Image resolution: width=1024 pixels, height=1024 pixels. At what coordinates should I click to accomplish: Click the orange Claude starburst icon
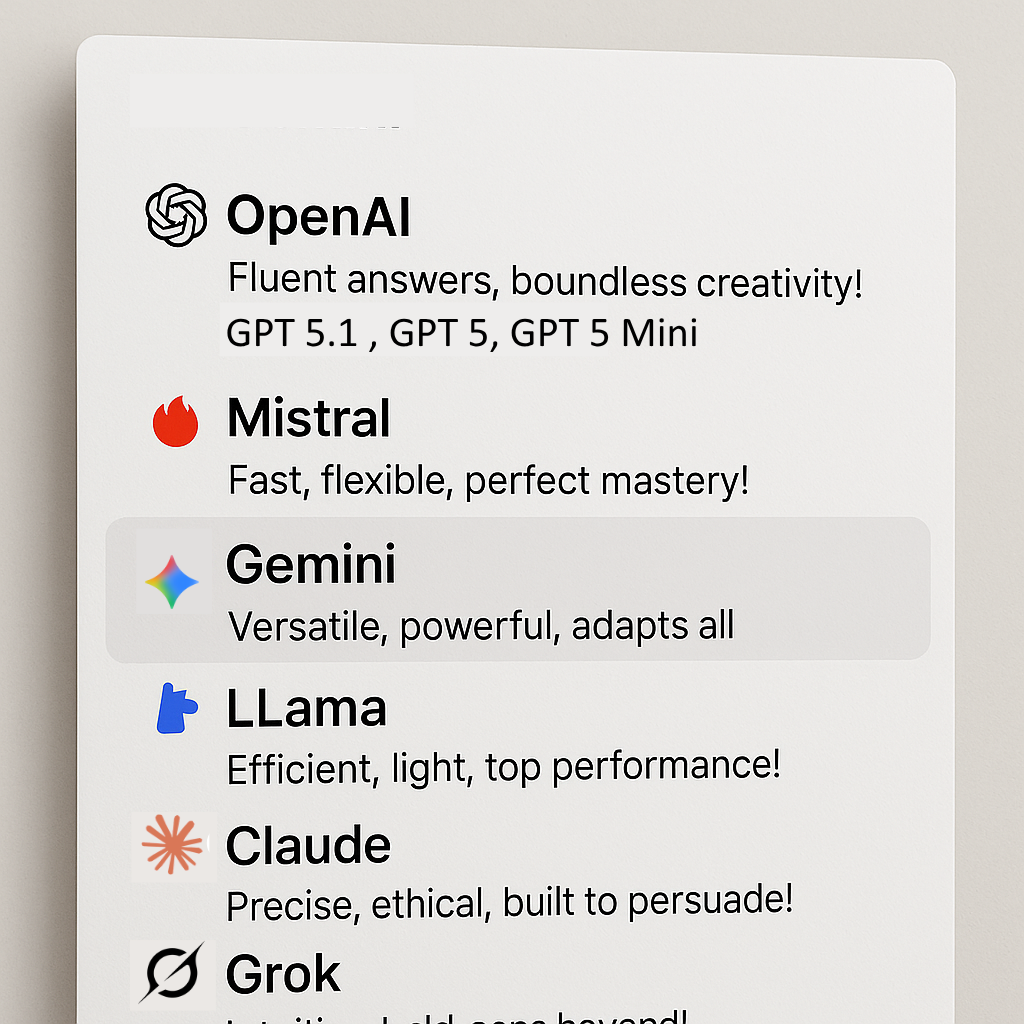(173, 845)
